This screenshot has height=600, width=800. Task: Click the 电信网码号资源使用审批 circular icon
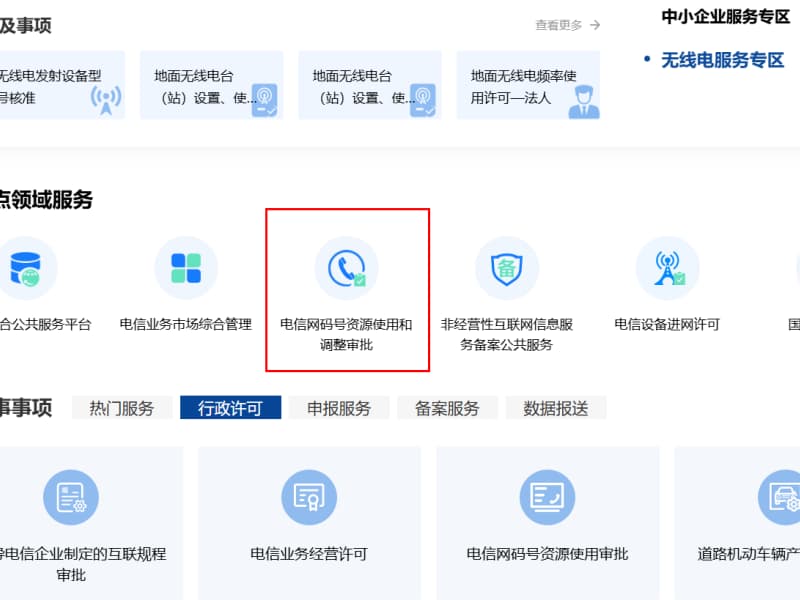tap(547, 497)
